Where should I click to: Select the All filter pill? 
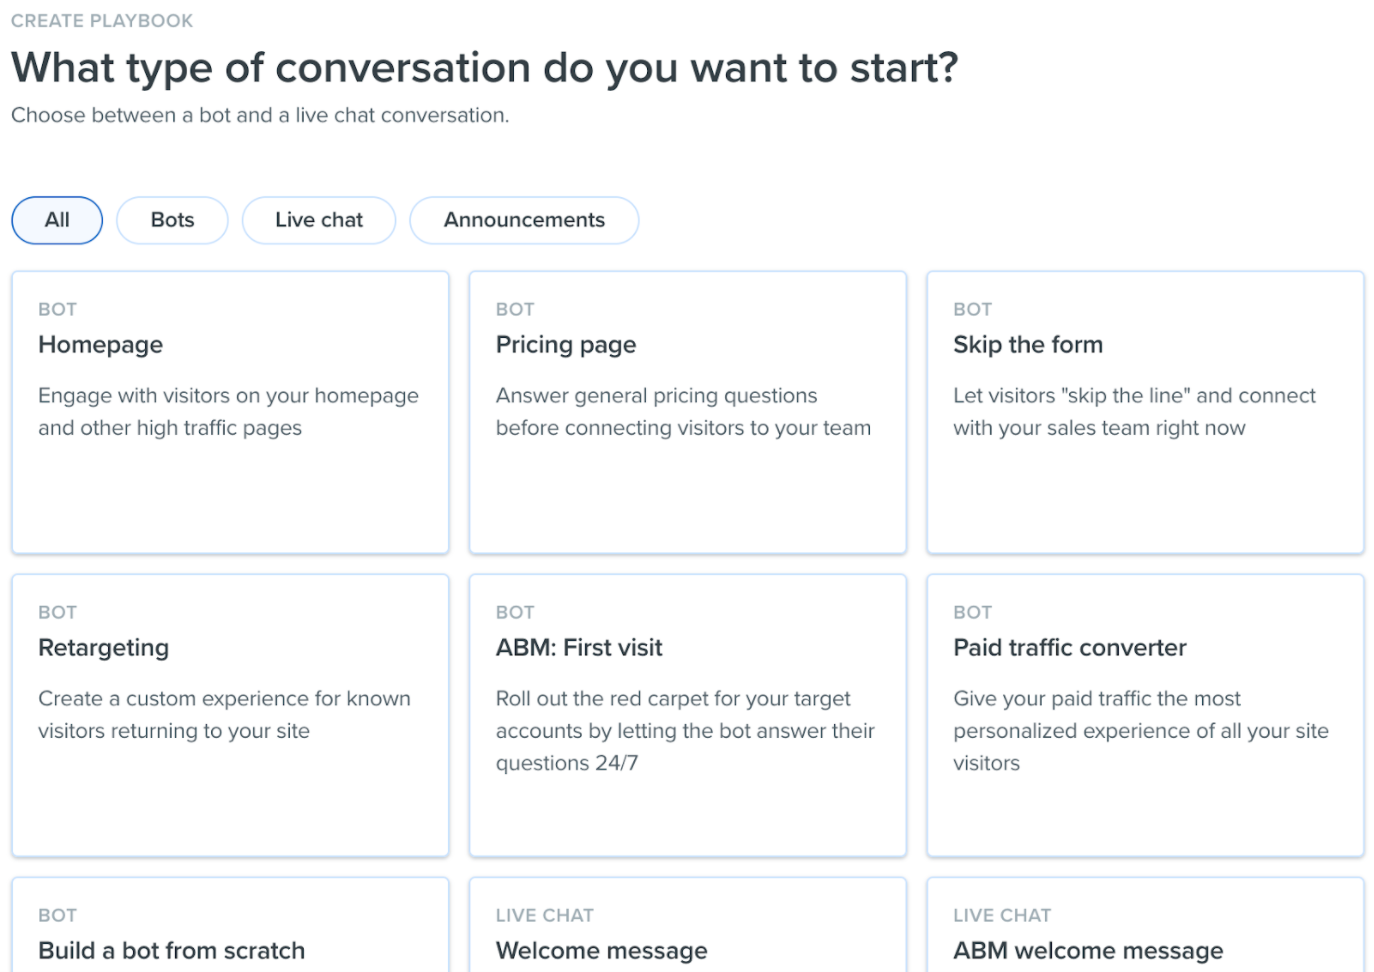[57, 220]
